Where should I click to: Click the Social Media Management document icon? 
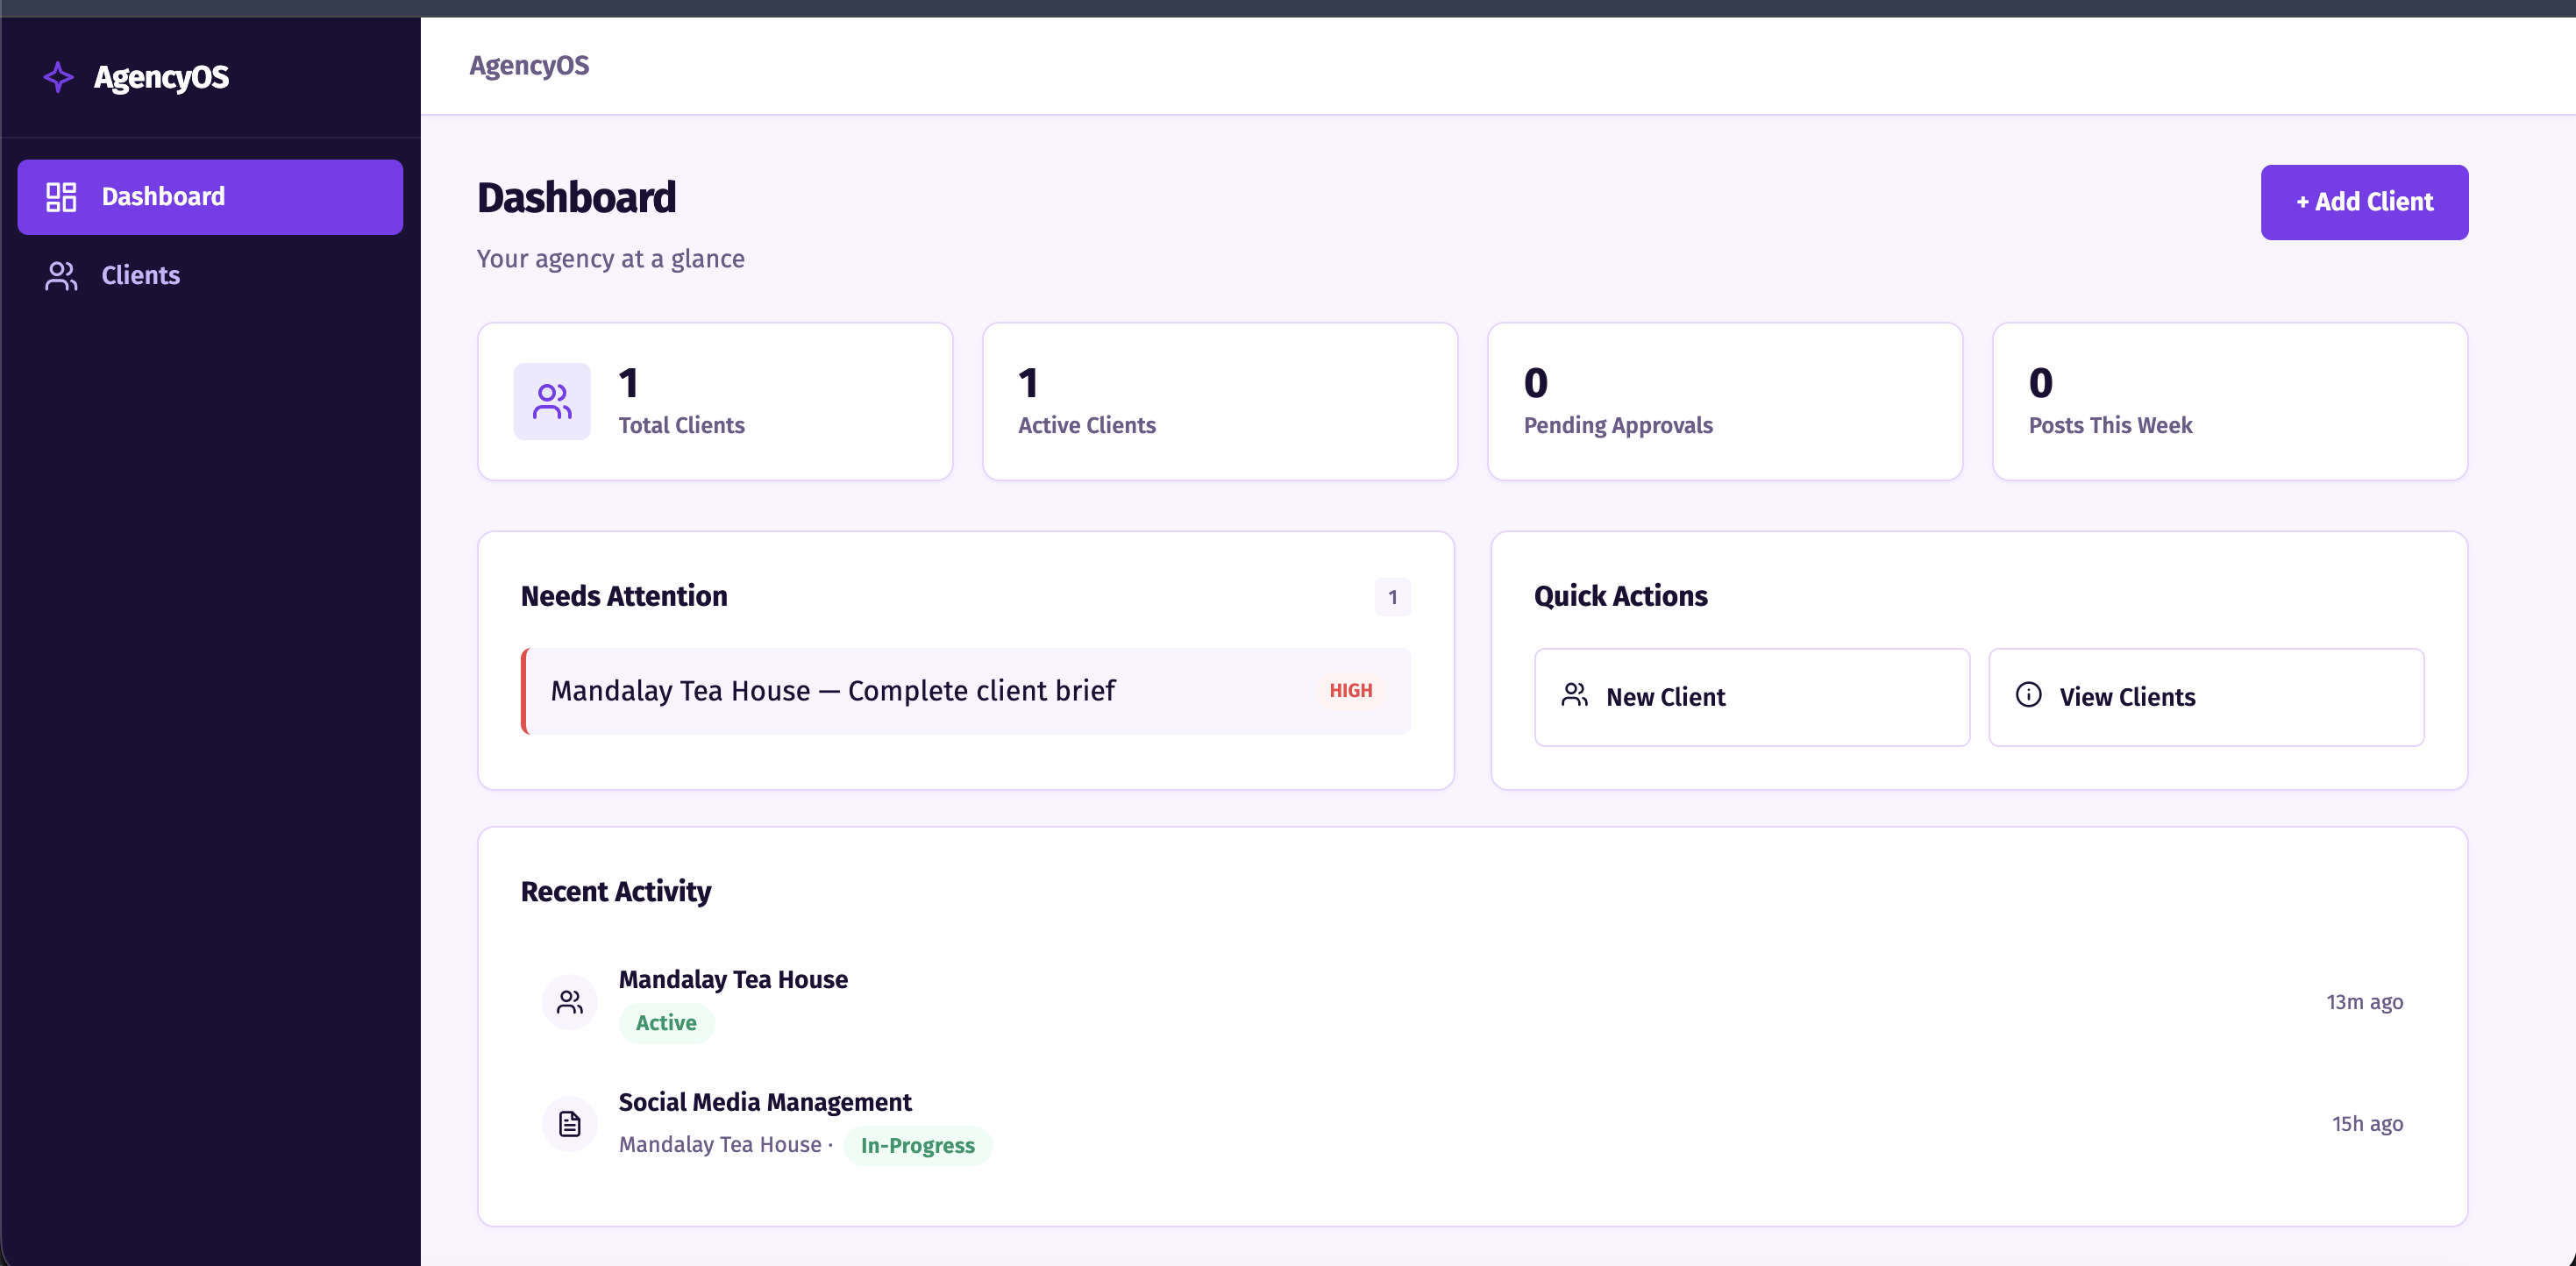pyautogui.click(x=570, y=1124)
